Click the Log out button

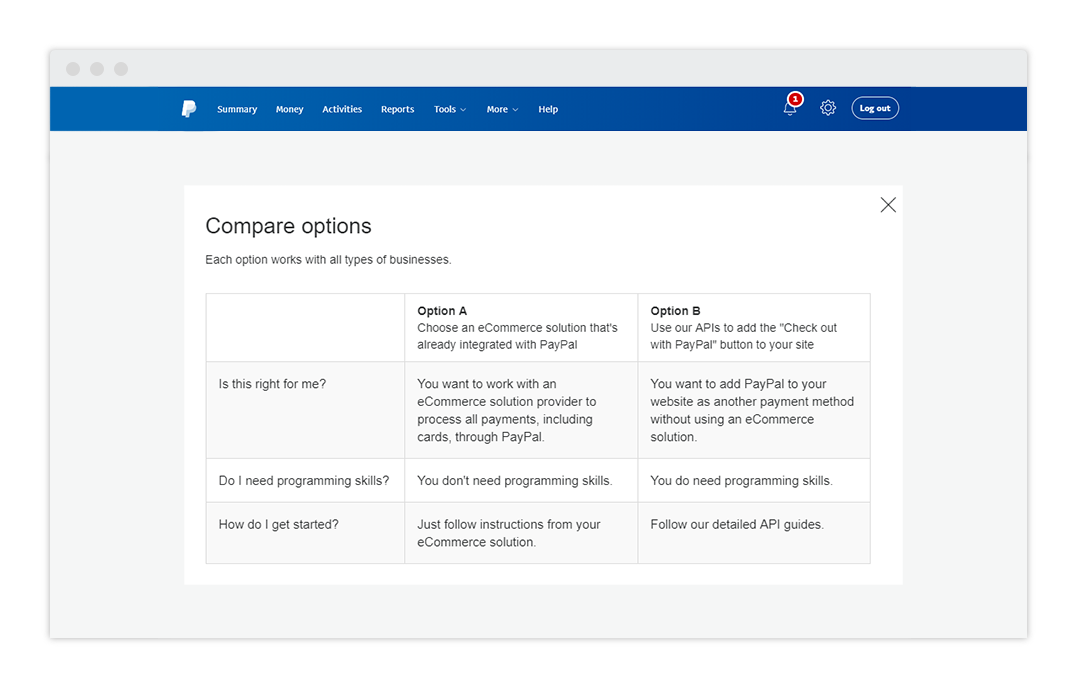(875, 108)
